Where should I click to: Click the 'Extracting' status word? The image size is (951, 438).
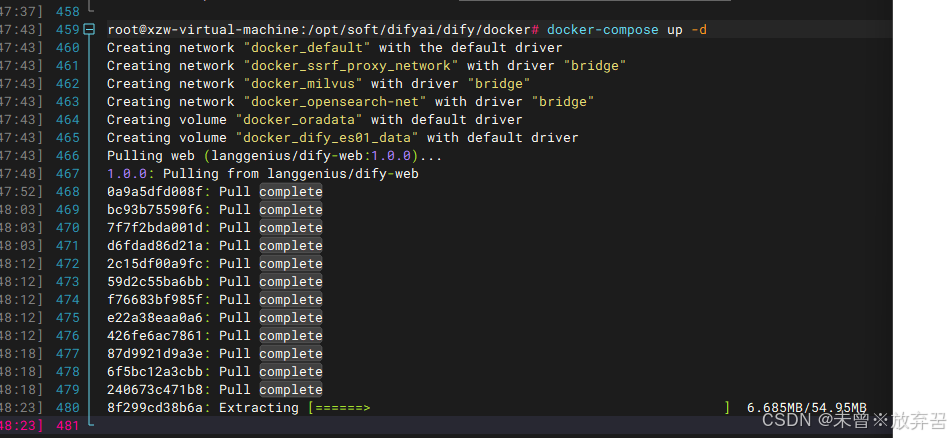point(259,408)
